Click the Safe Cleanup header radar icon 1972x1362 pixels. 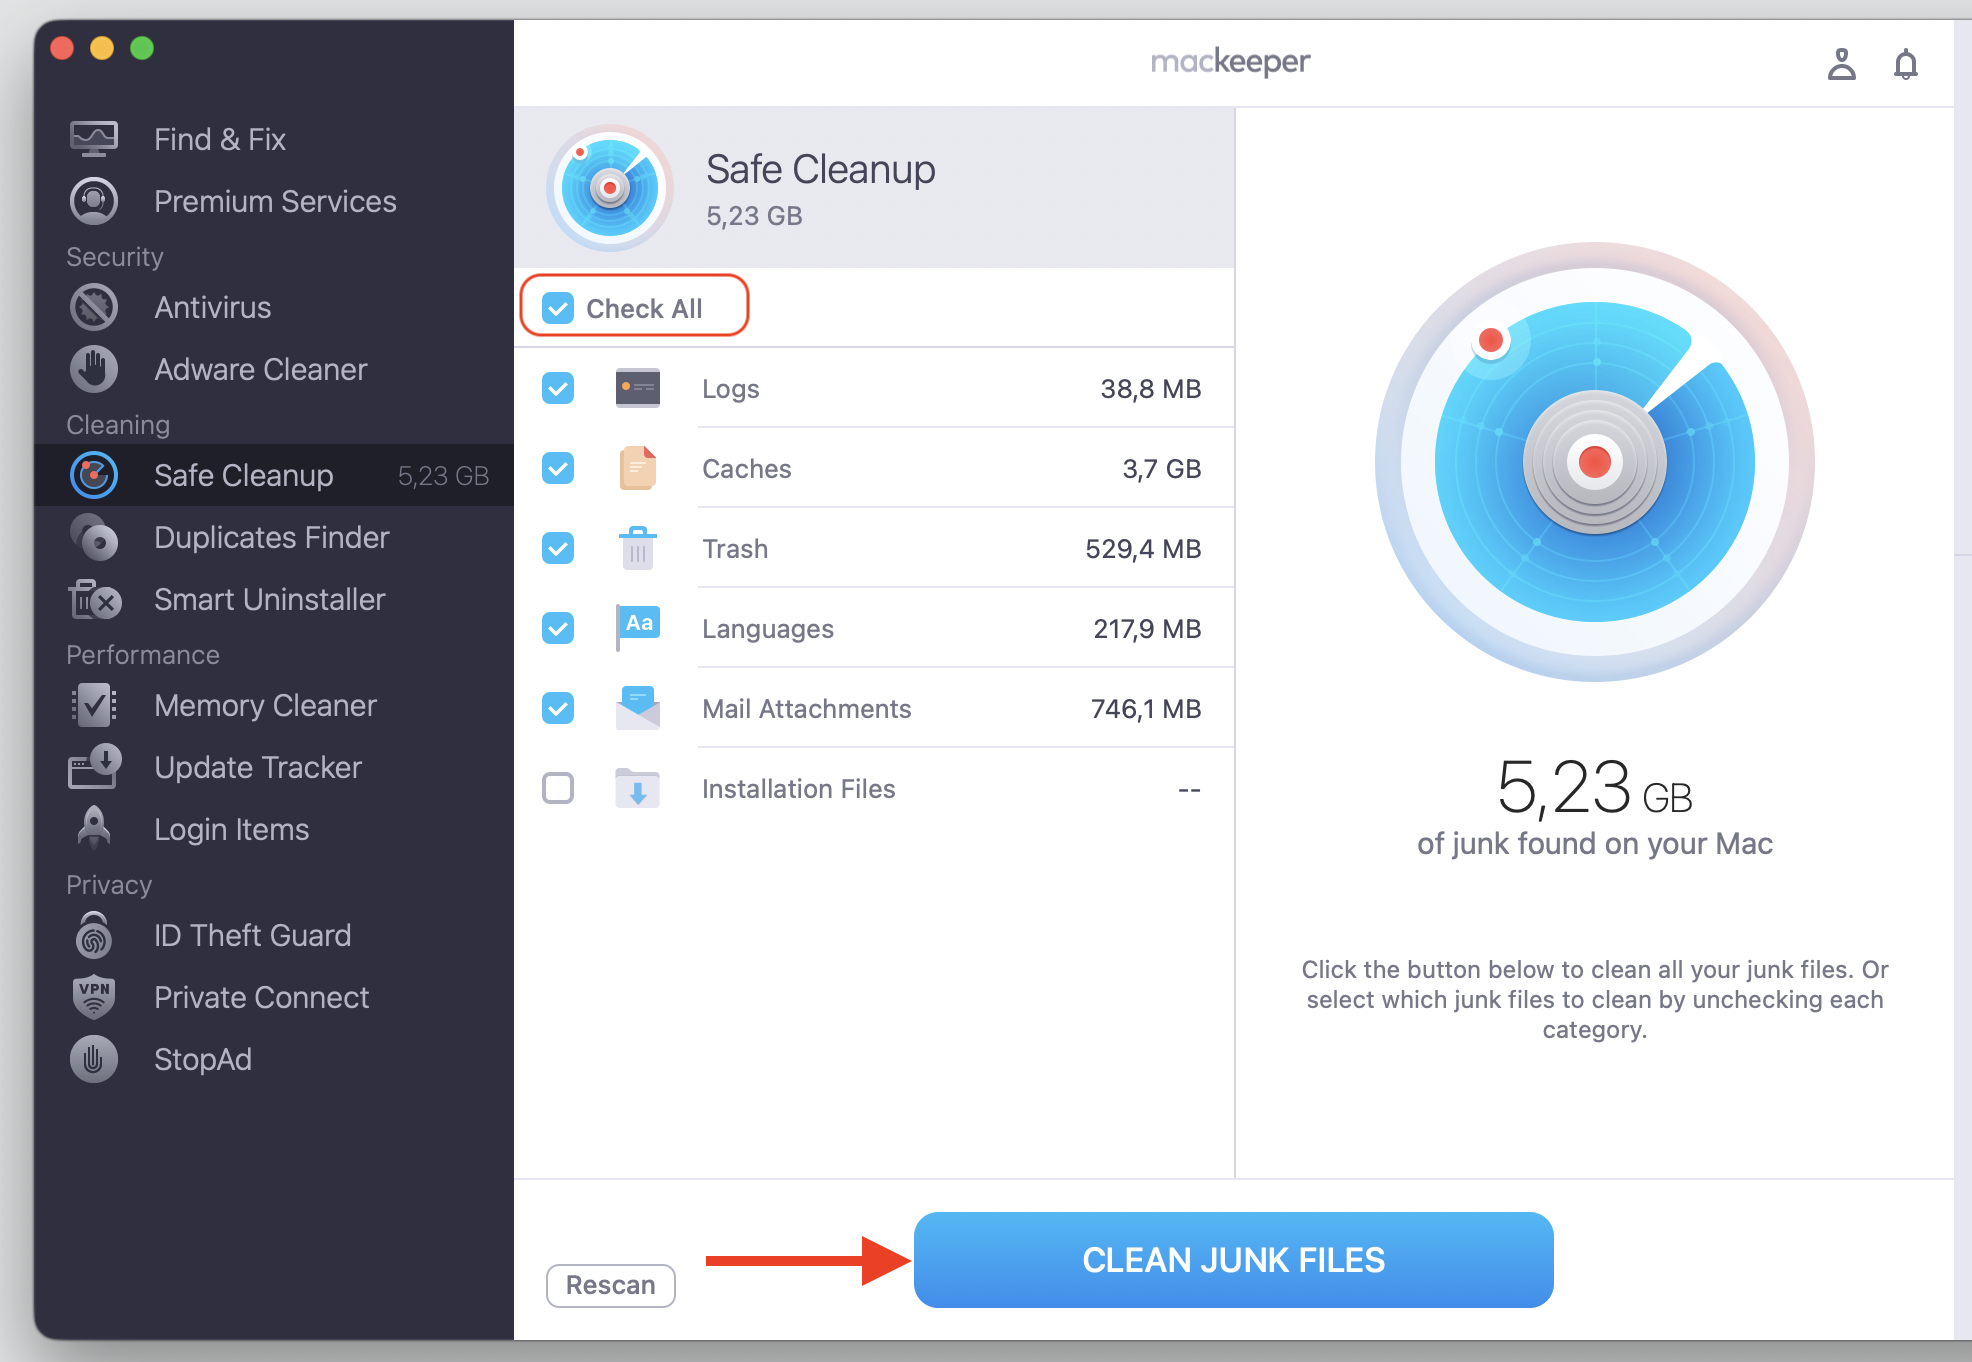coord(610,188)
